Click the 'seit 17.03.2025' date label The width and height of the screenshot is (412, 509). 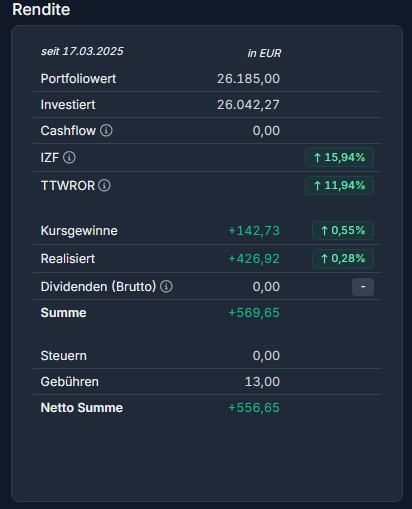pos(82,51)
